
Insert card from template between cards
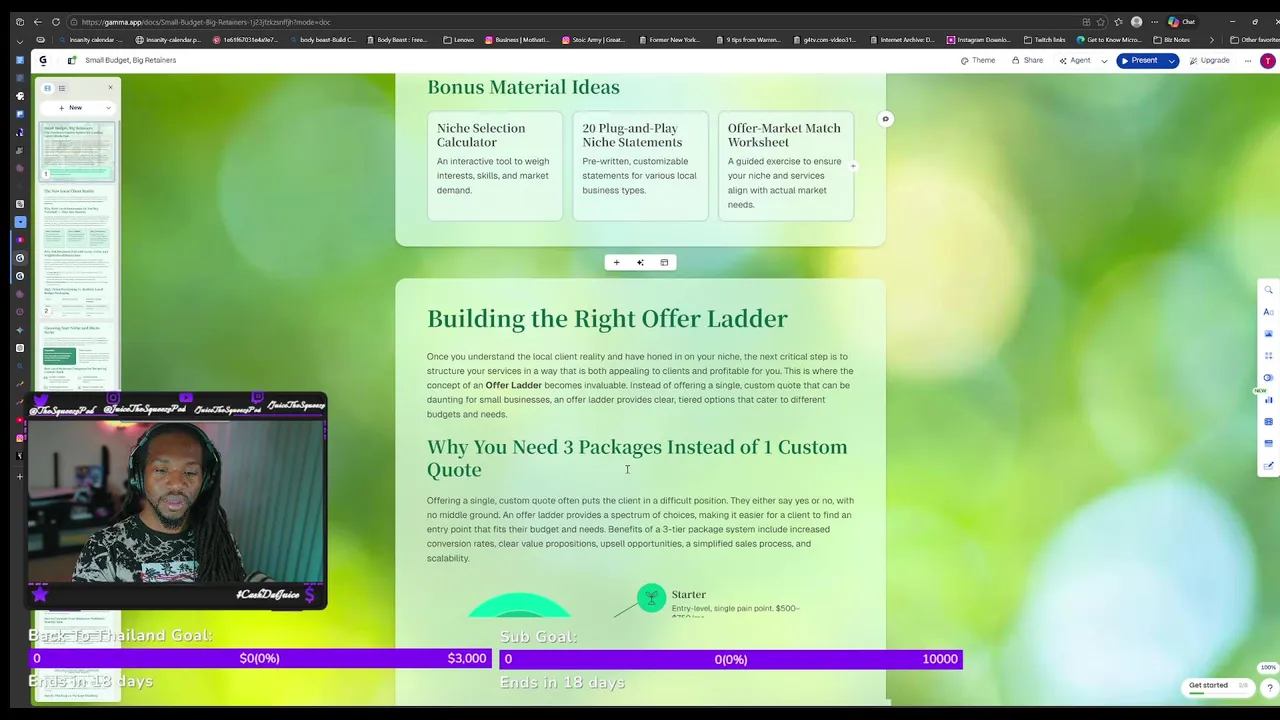coord(664,262)
